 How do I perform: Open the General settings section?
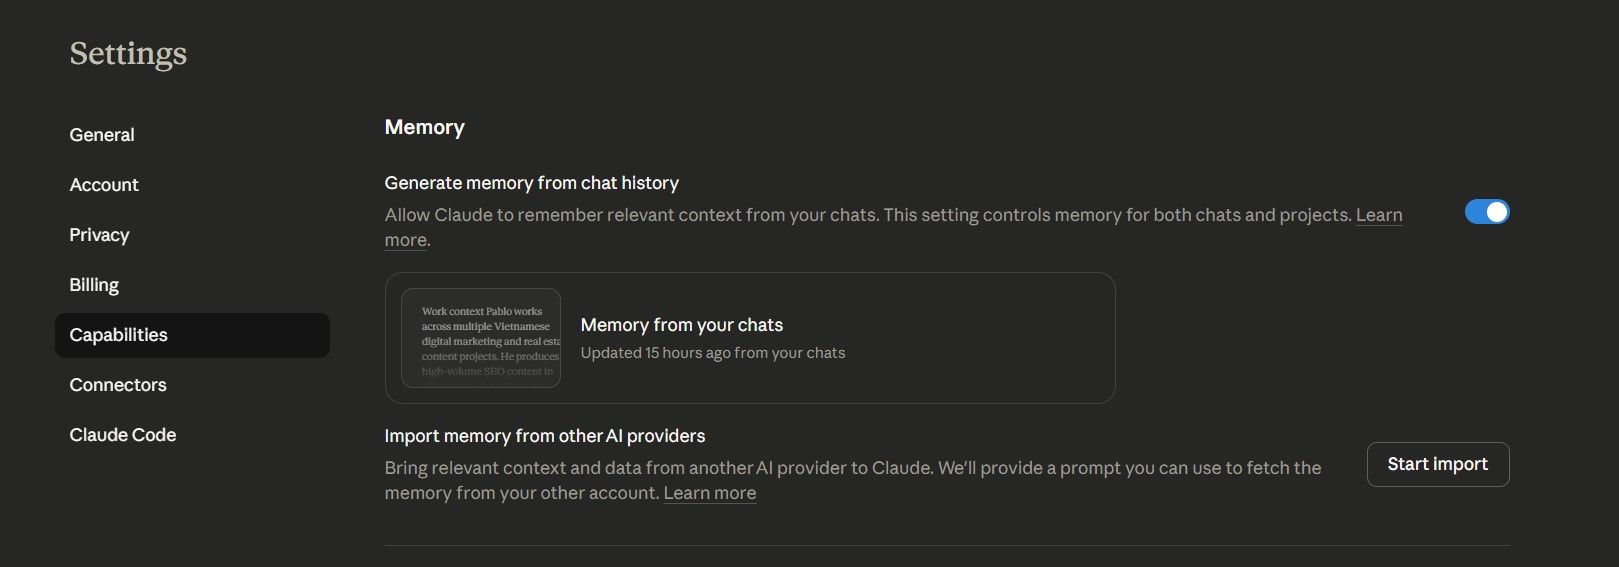point(102,135)
